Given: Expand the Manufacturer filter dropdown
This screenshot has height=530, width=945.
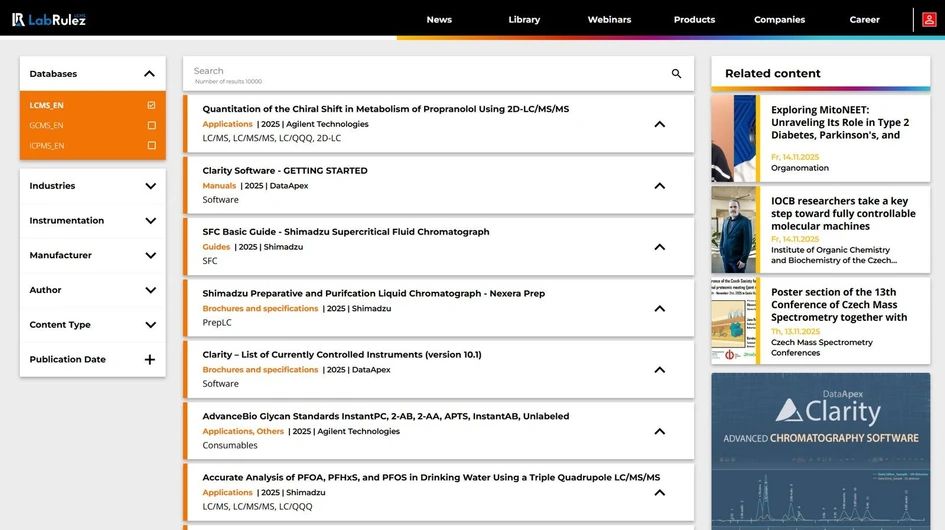Looking at the screenshot, I should coord(150,256).
